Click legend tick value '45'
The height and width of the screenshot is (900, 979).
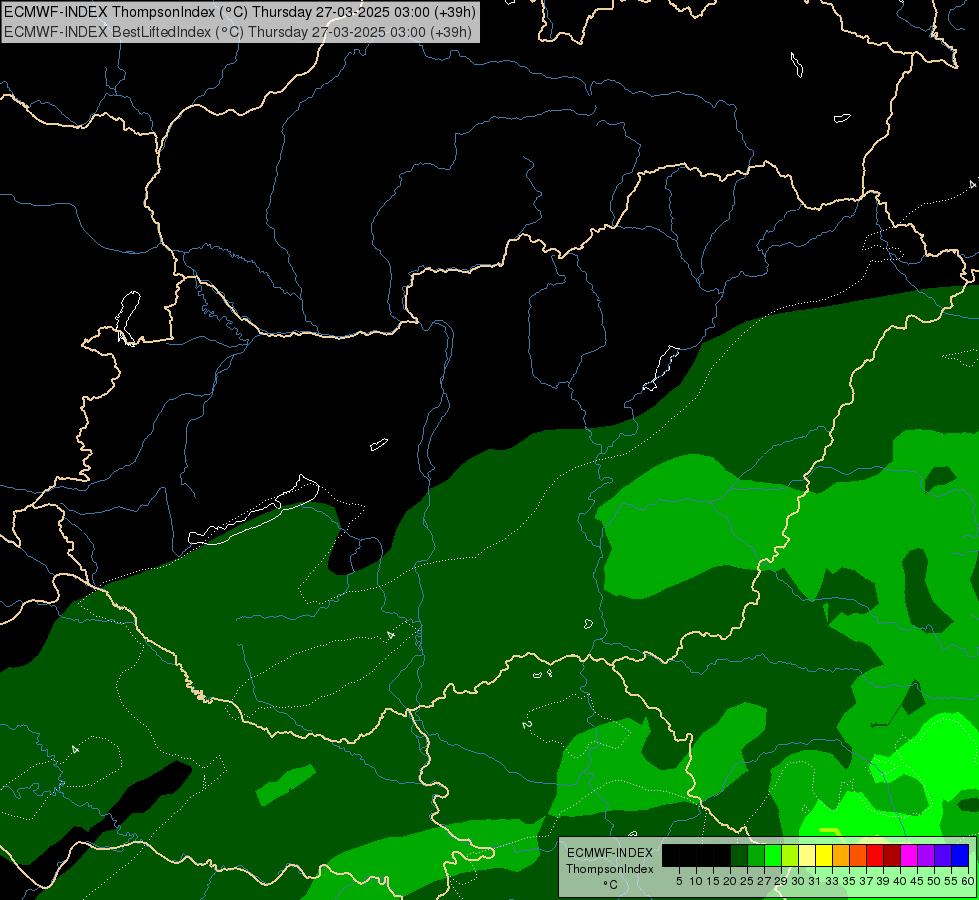[918, 881]
